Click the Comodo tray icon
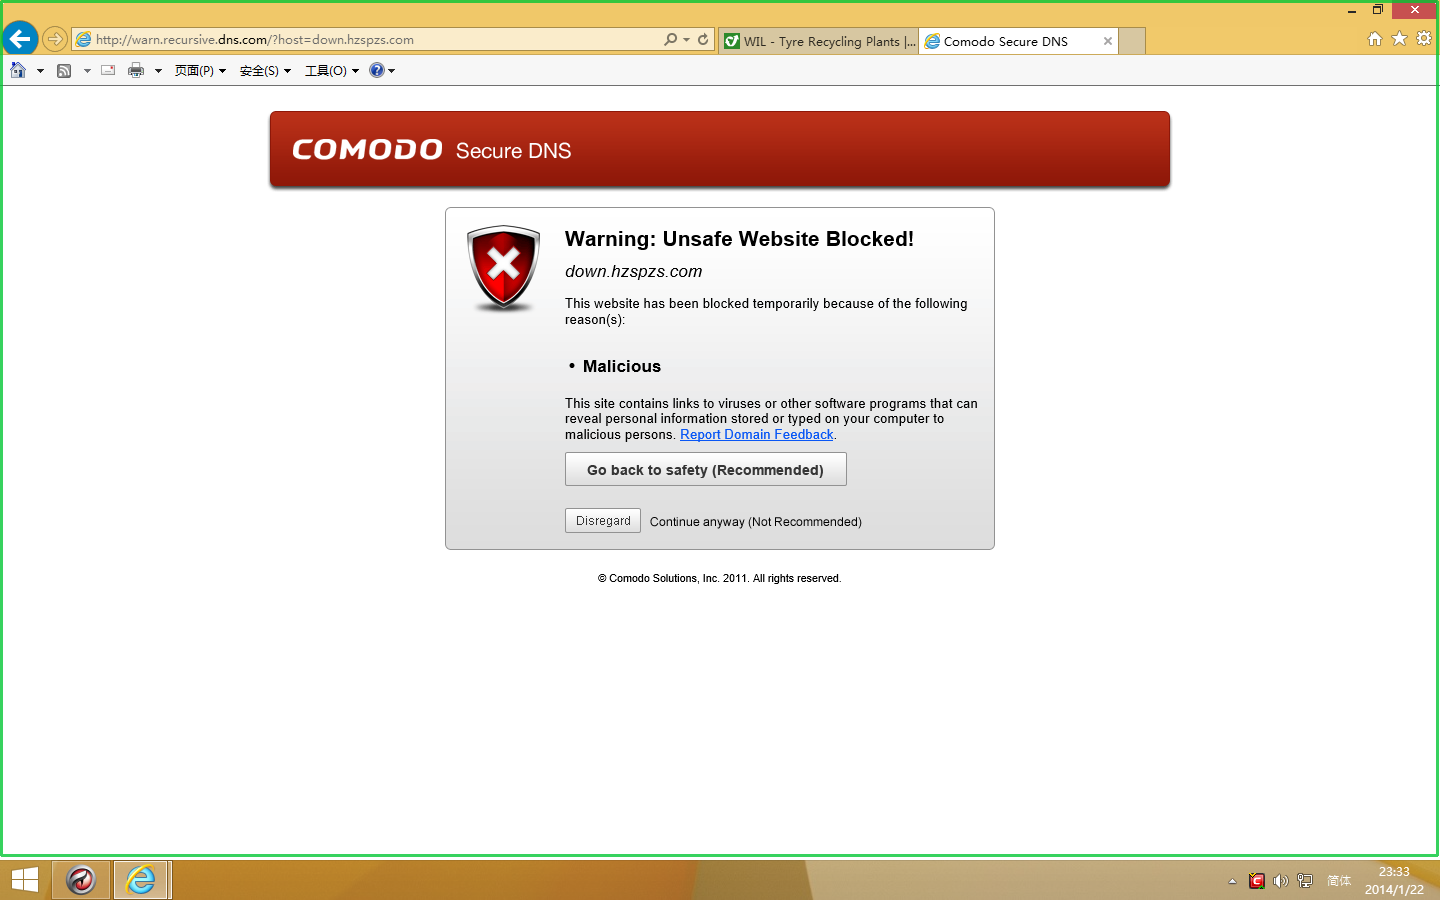Image resolution: width=1440 pixels, height=900 pixels. point(1257,881)
